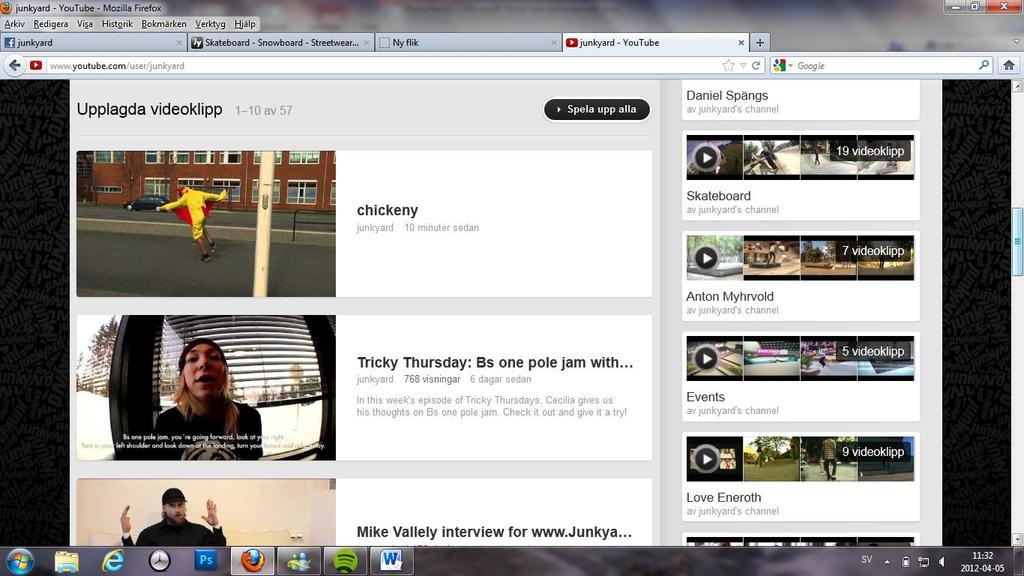Image resolution: width=1024 pixels, height=576 pixels.
Task: Play the Events playlist via its play icon
Action: click(x=706, y=359)
